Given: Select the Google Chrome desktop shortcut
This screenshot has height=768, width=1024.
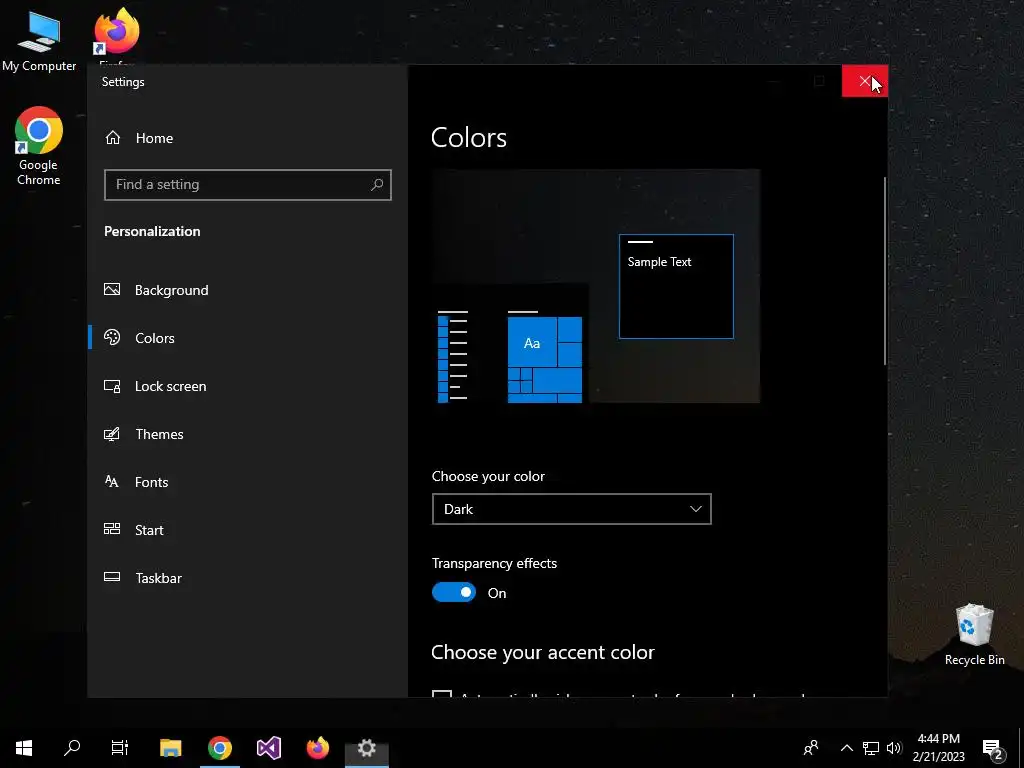Looking at the screenshot, I should tap(39, 146).
